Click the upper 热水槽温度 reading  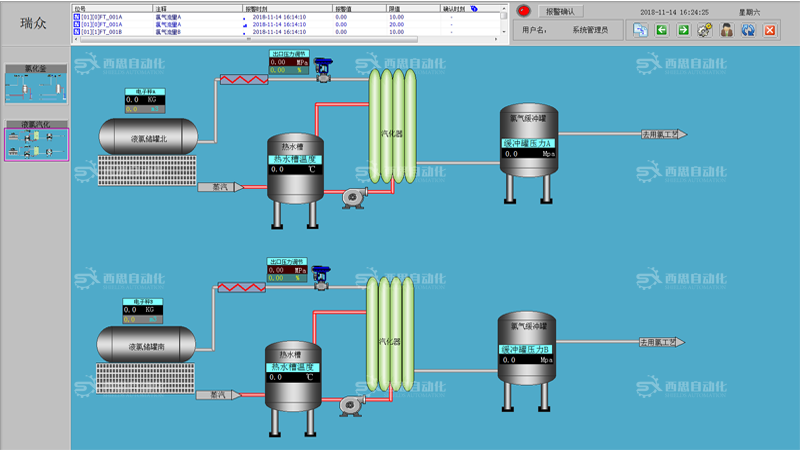pyautogui.click(x=295, y=169)
